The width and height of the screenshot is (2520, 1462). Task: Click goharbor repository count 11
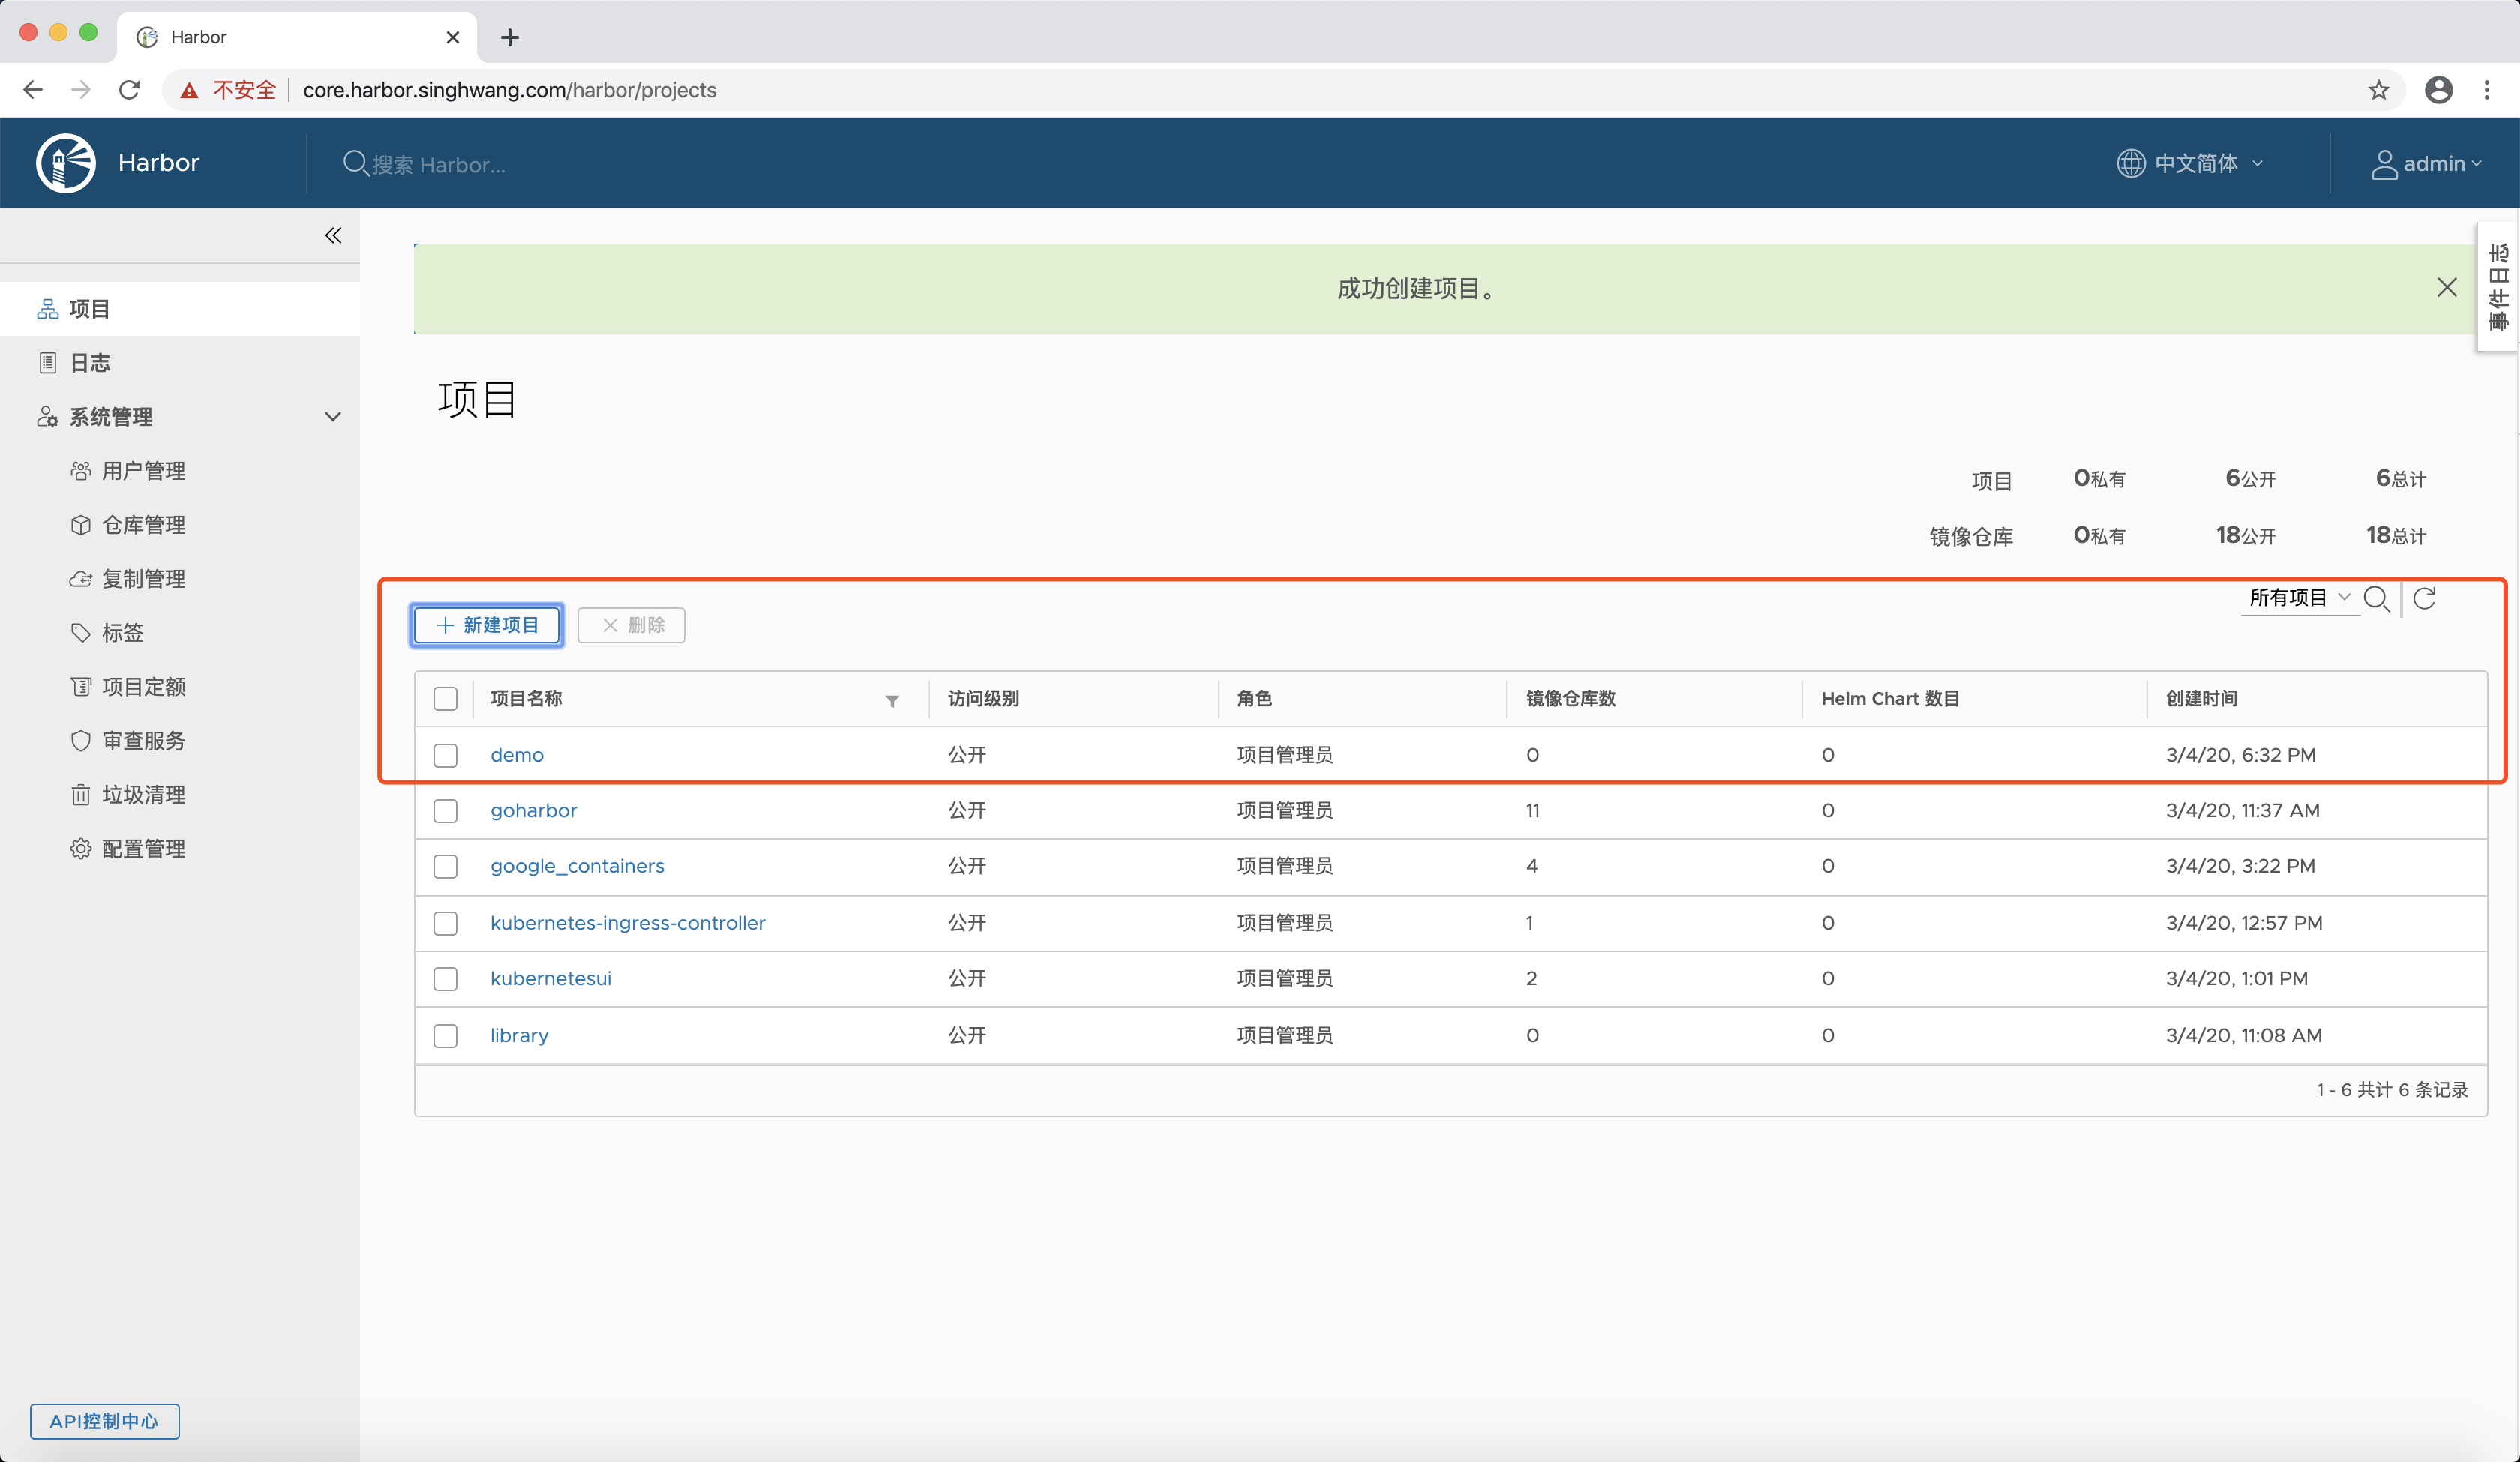(x=1532, y=810)
